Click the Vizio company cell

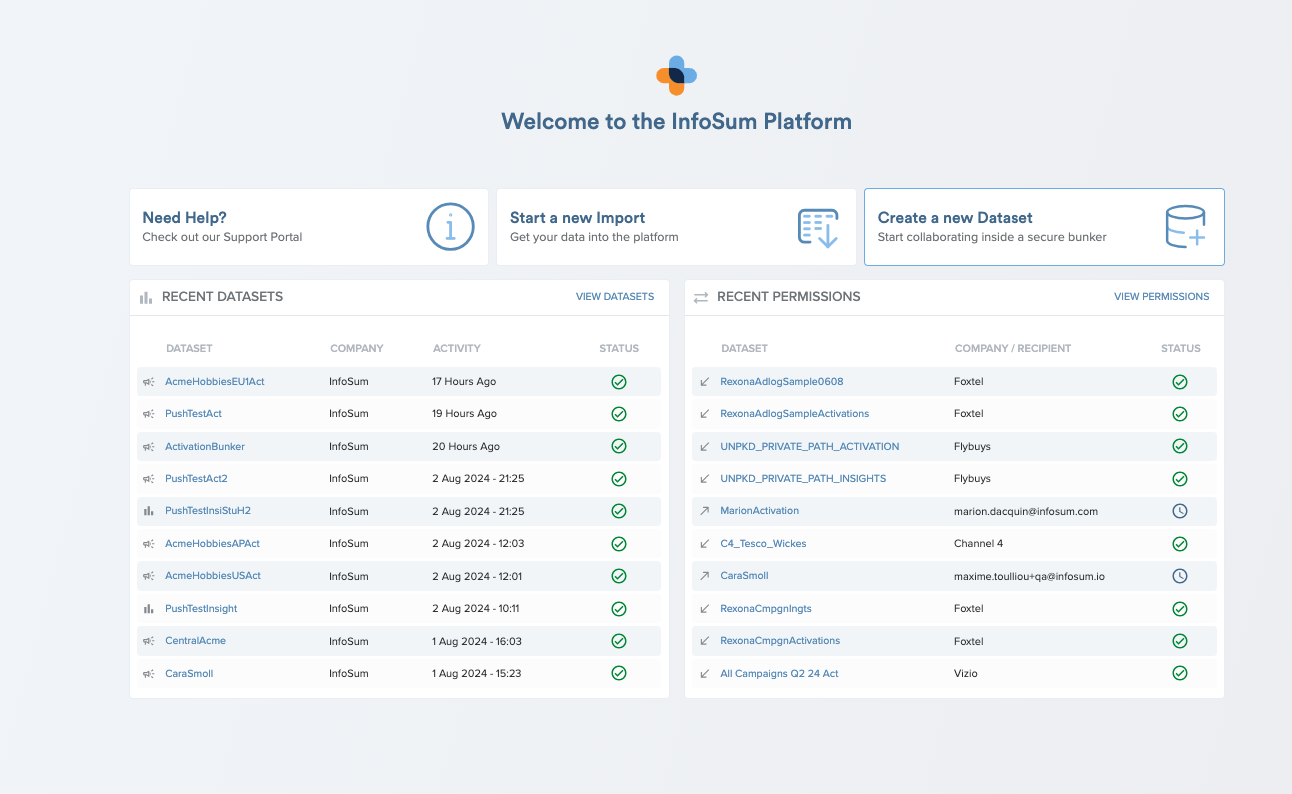coord(966,673)
